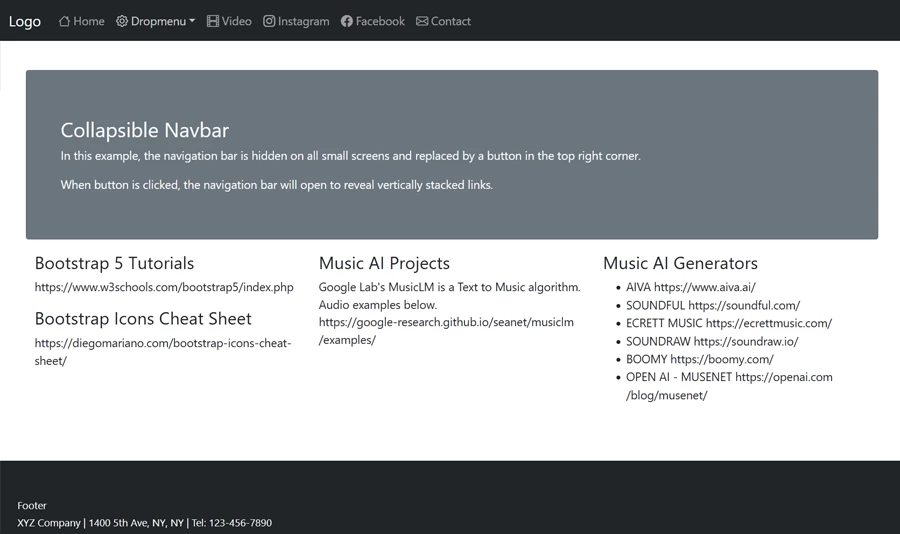Click the Bootstrap 5 Tutorials heading

[x=114, y=263]
